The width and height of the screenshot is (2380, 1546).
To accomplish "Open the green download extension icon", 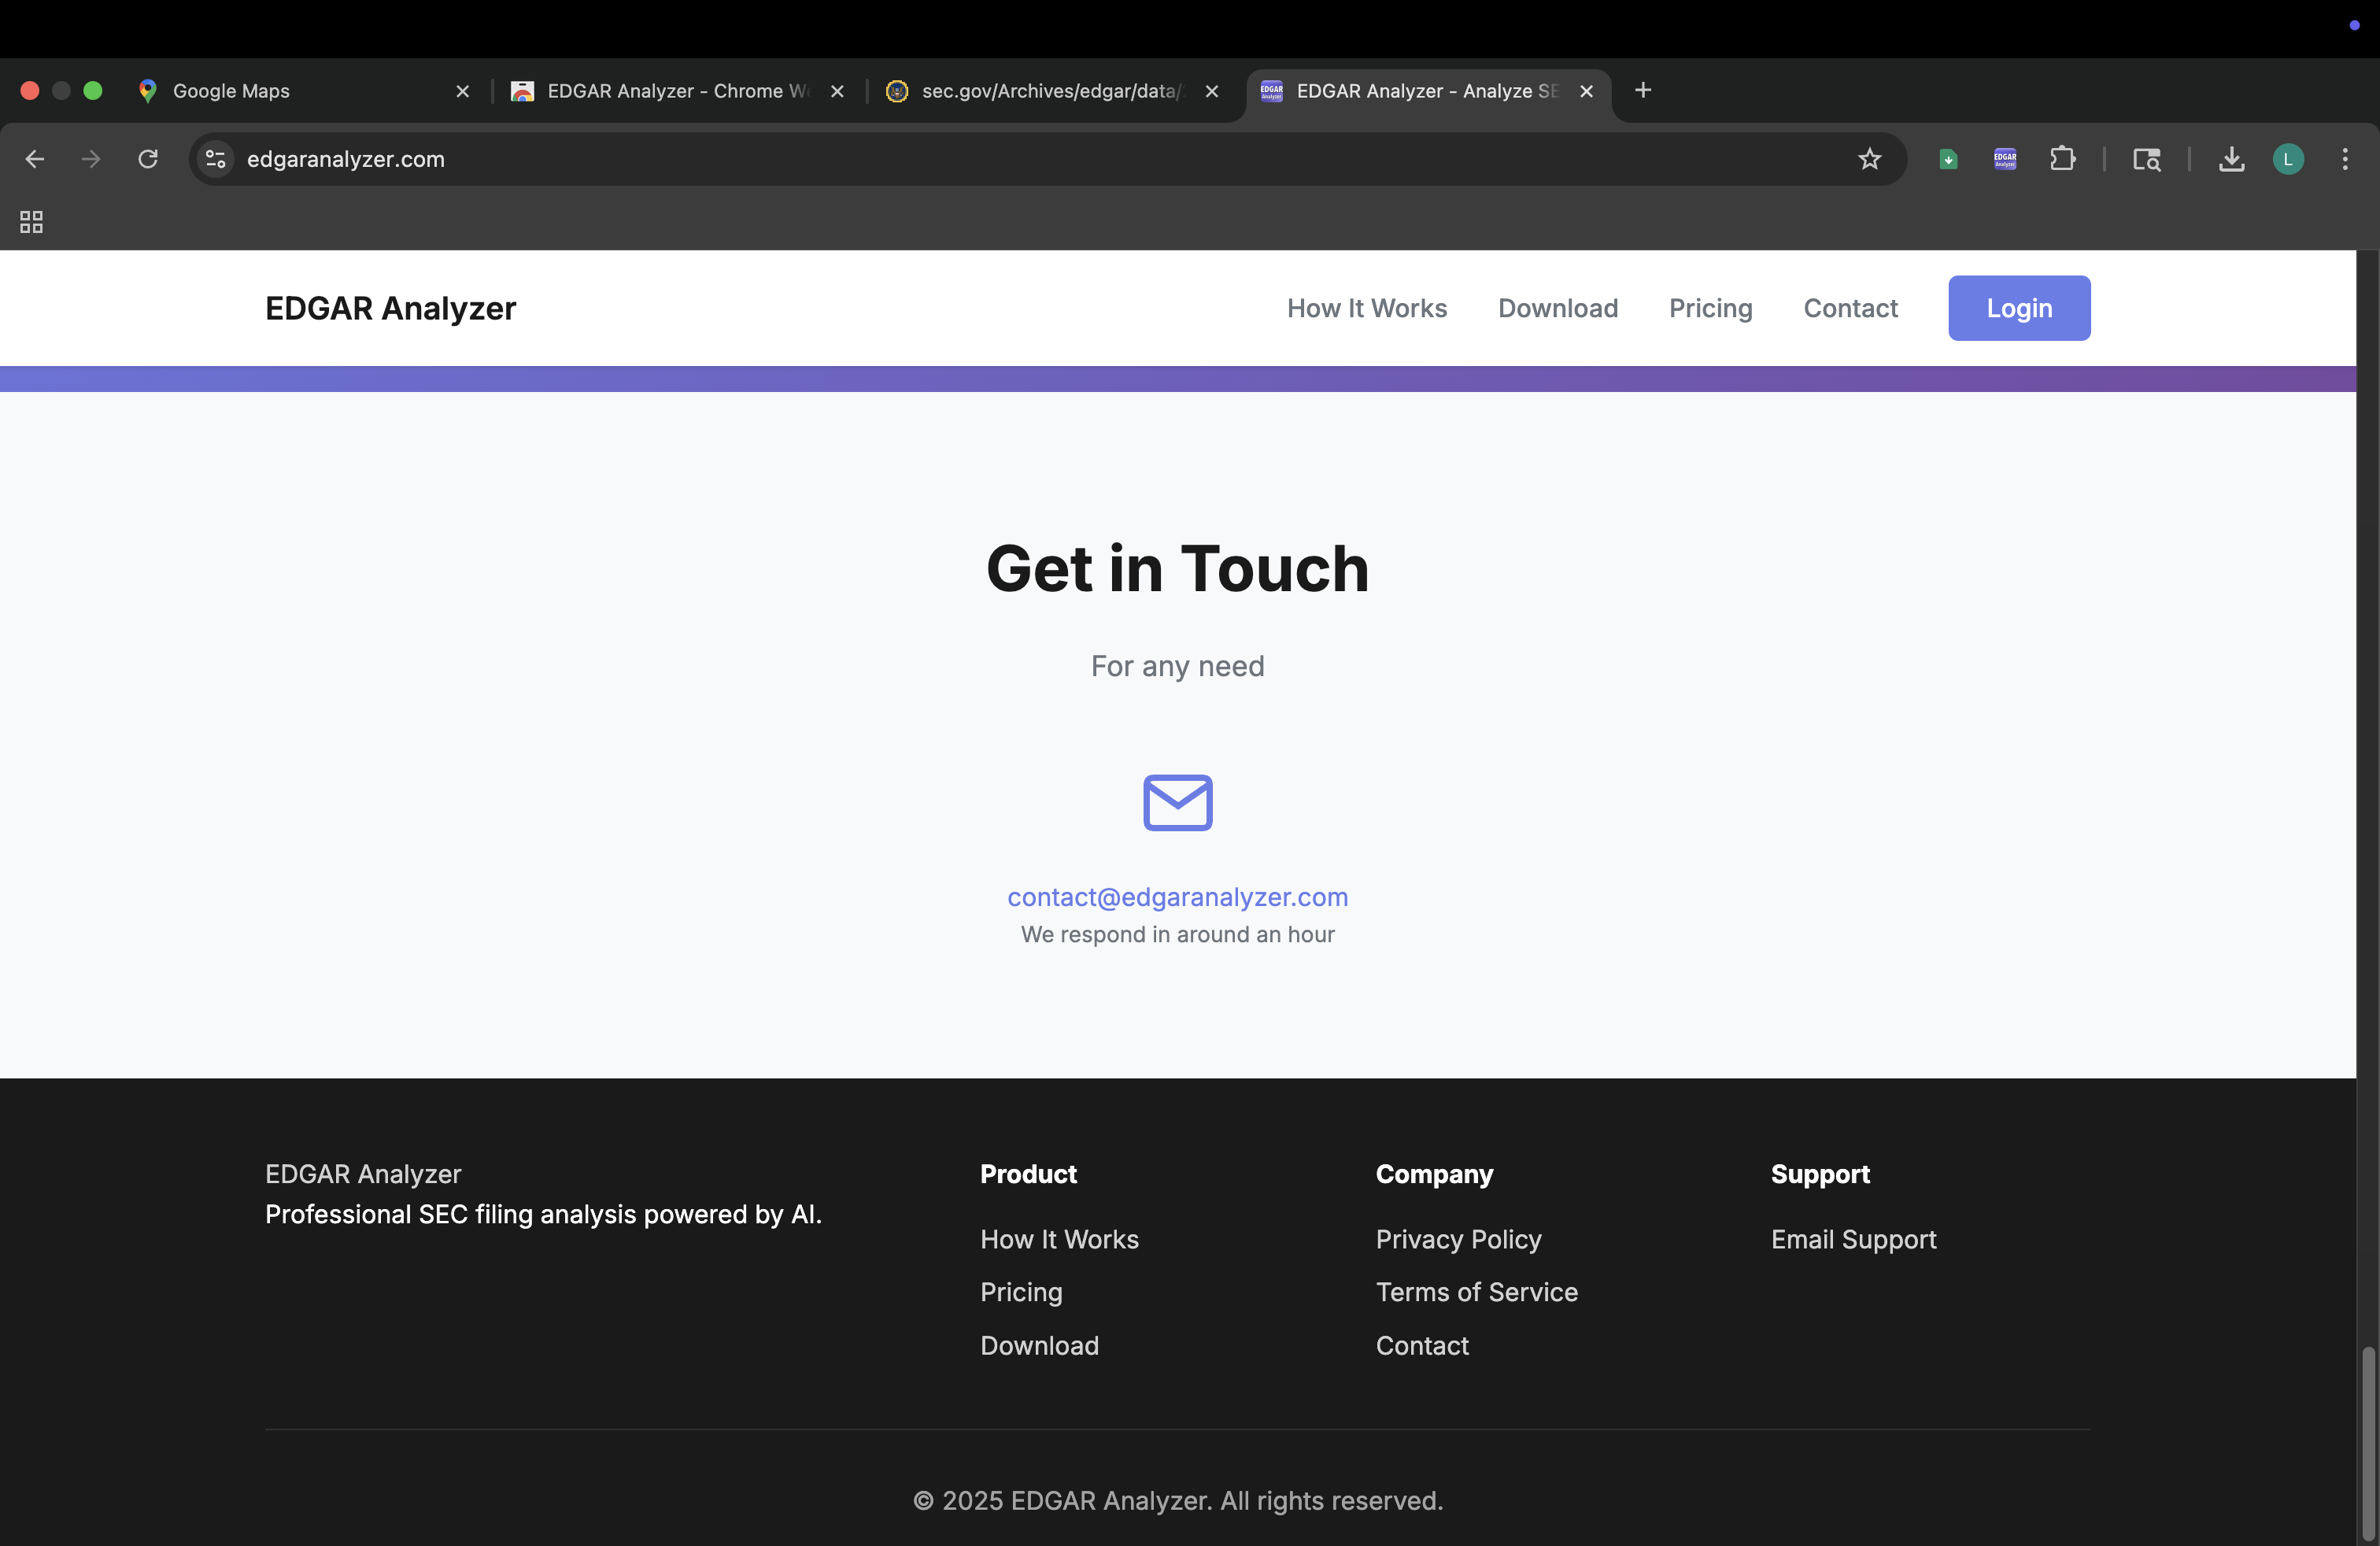I will point(1947,159).
